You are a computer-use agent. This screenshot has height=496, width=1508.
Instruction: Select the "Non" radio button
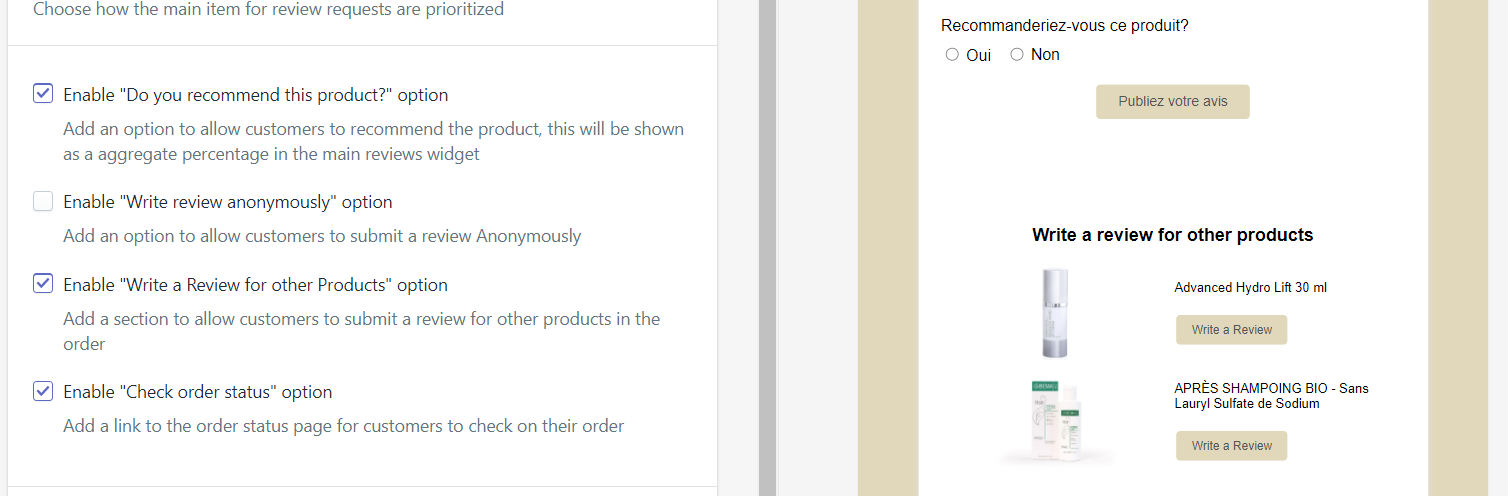1017,55
